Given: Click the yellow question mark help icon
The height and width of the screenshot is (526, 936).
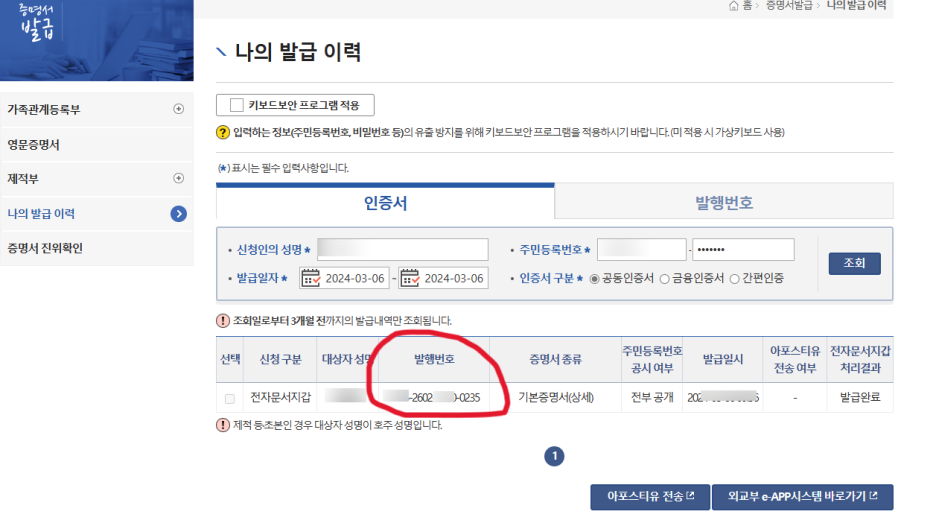Looking at the screenshot, I should coord(223,132).
